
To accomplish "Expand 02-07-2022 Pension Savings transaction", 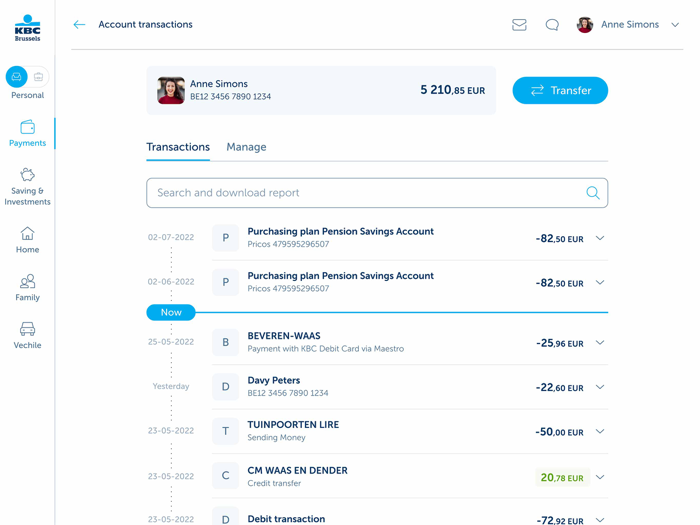I will click(x=600, y=238).
